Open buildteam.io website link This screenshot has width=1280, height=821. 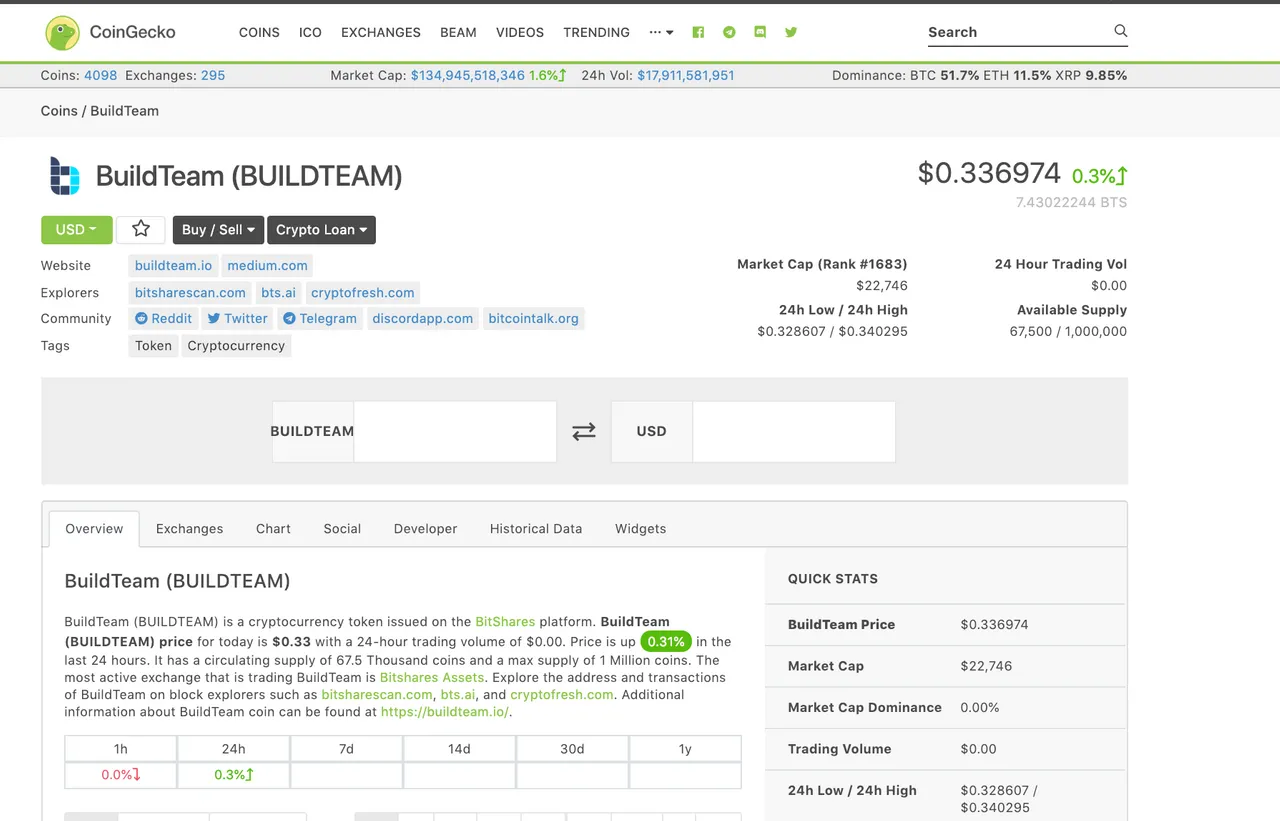click(173, 265)
